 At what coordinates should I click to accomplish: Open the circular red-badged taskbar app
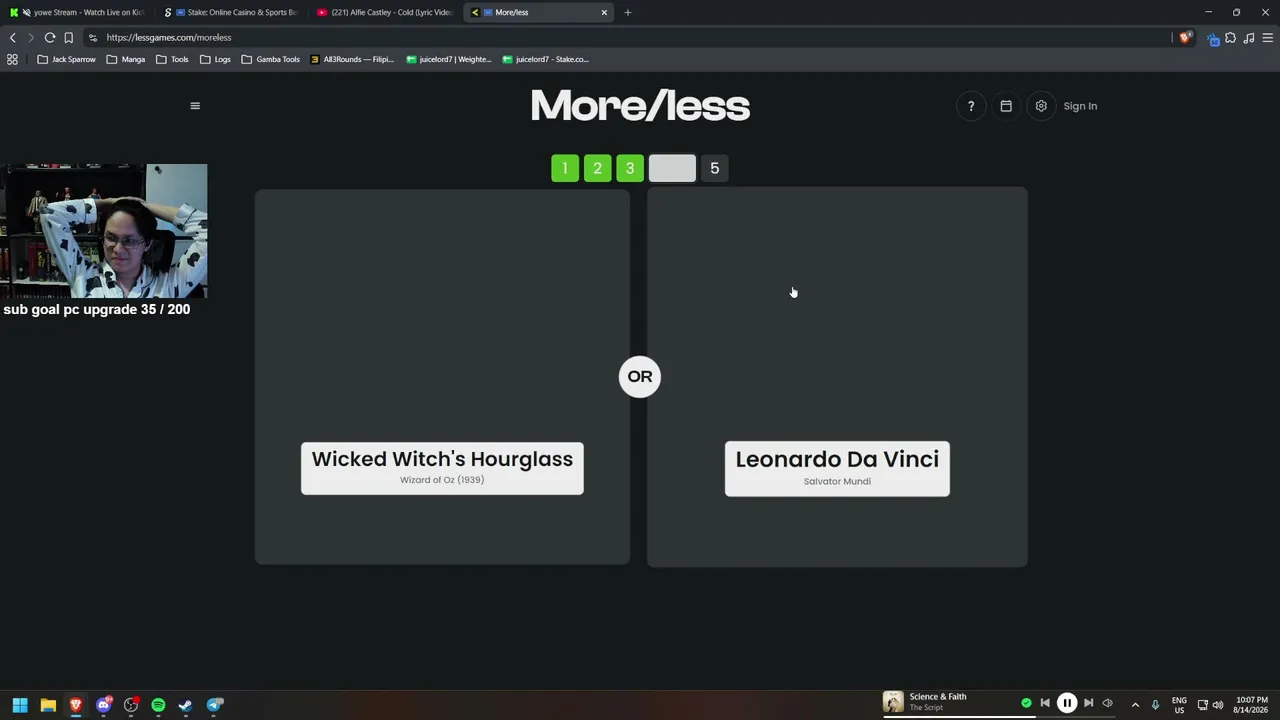tap(131, 705)
